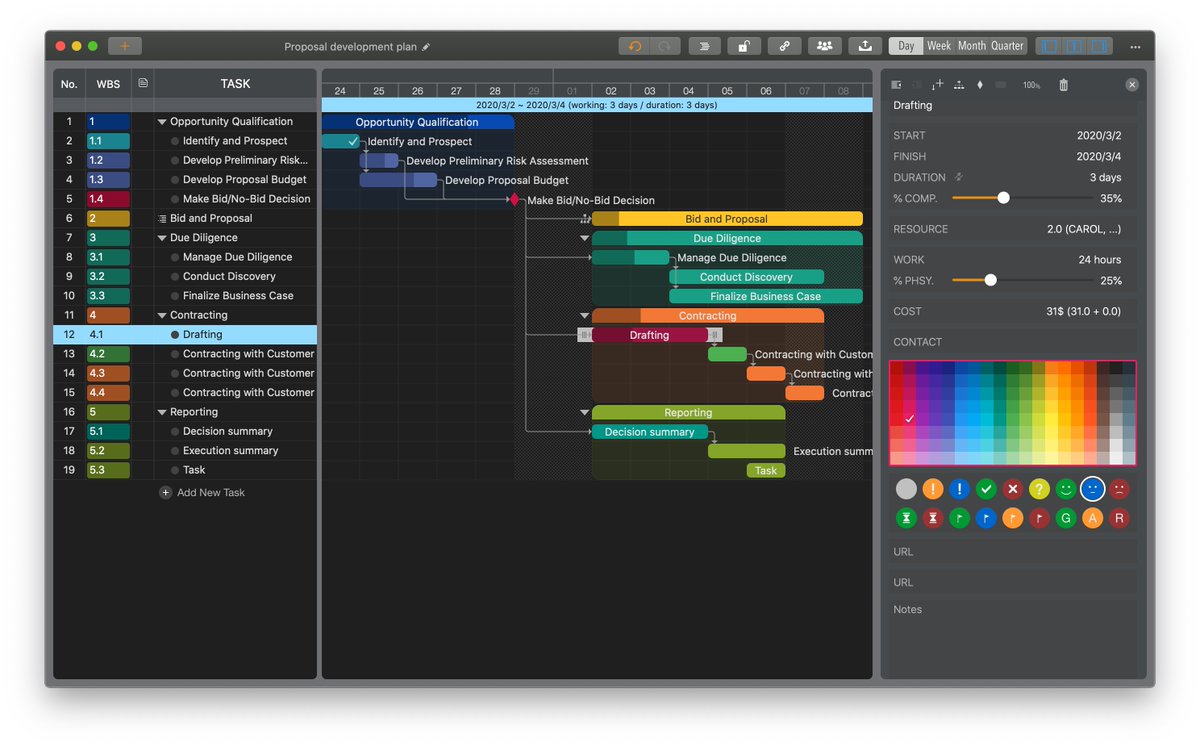Click the add subtask icon in inspector
The height and width of the screenshot is (747, 1200).
pos(937,85)
